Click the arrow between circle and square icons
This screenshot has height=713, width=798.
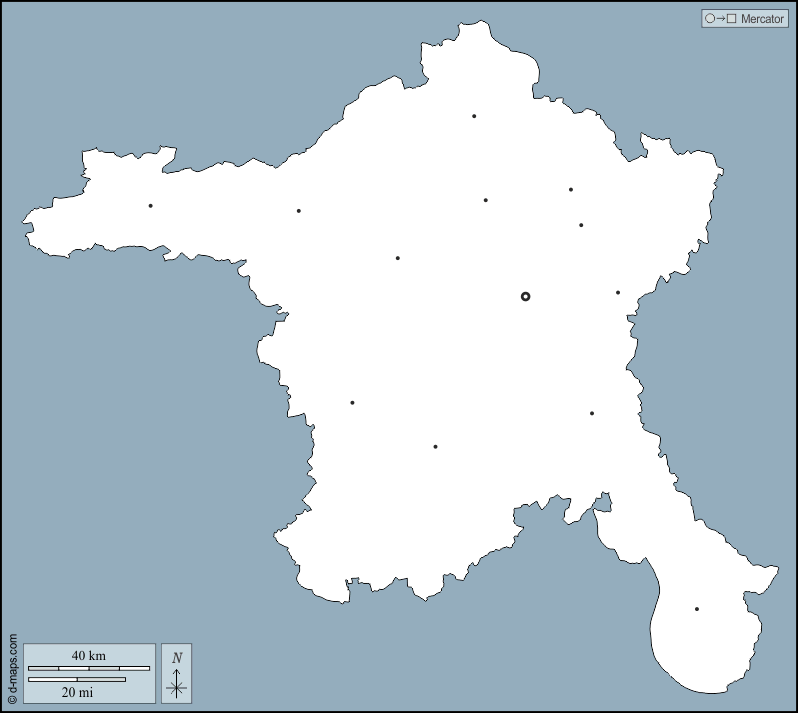pyautogui.click(x=721, y=19)
